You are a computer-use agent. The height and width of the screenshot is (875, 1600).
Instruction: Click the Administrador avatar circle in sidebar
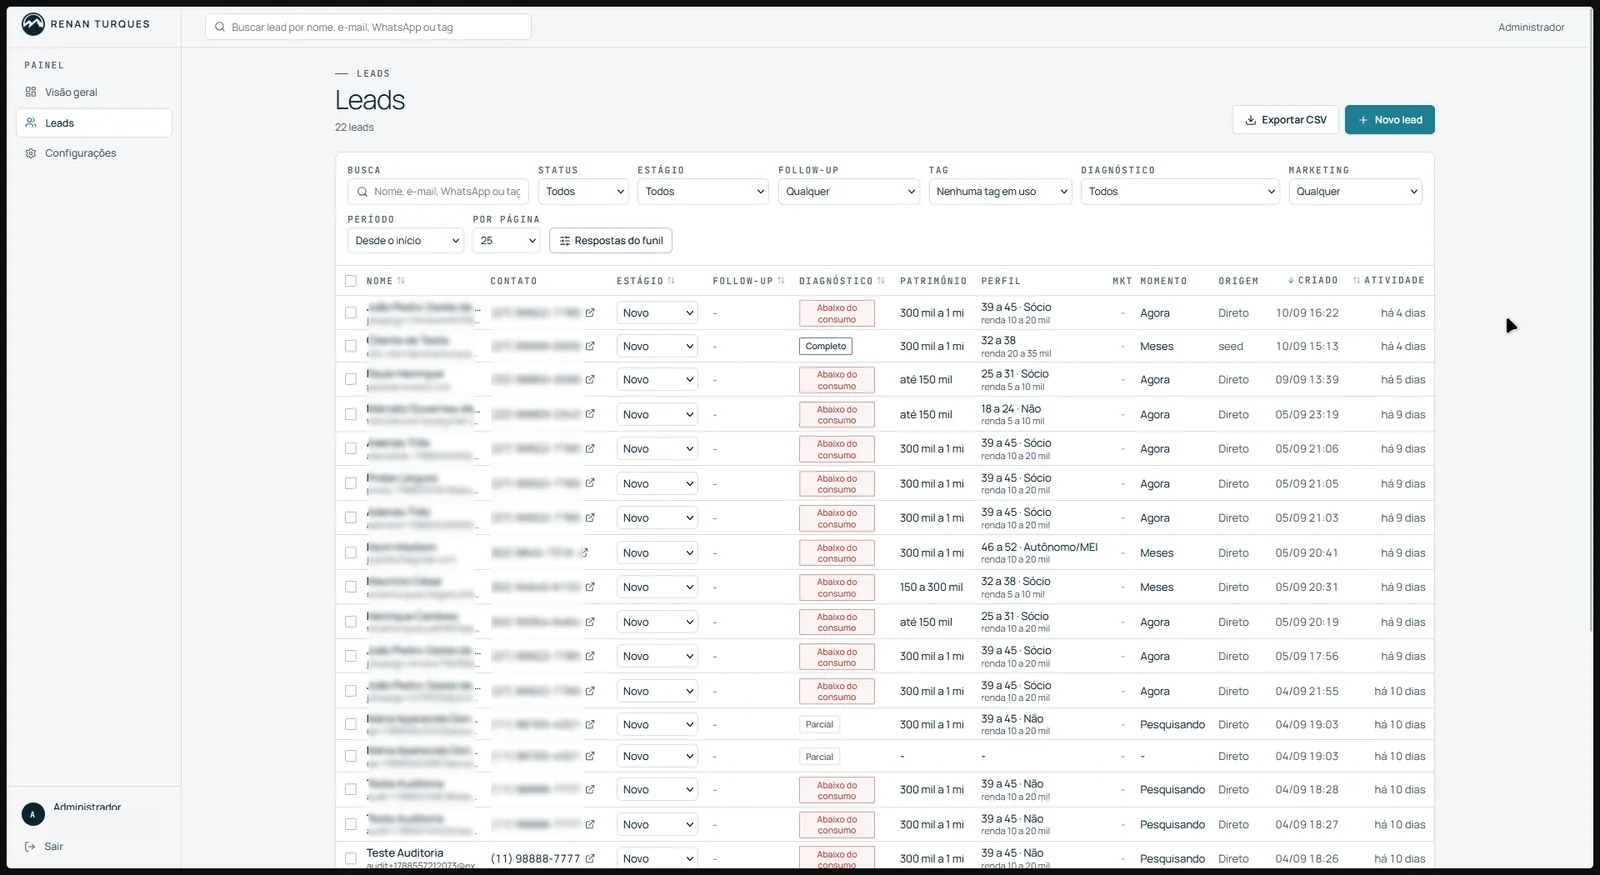pos(33,814)
